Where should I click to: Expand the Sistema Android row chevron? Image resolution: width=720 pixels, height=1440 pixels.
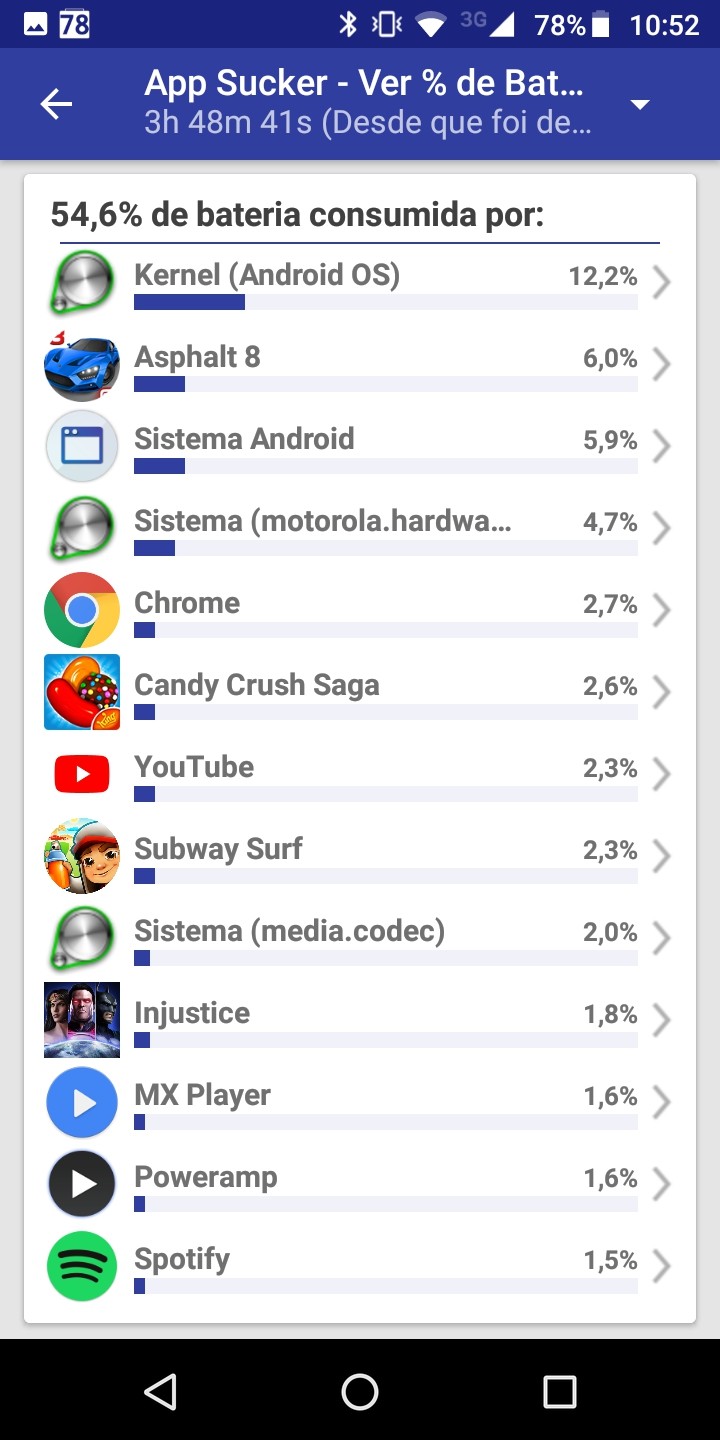[x=661, y=447]
